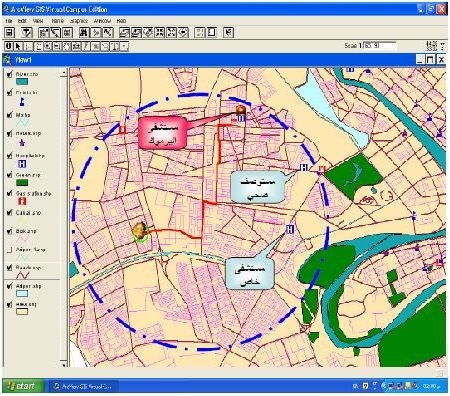This screenshot has width=450, height=396.
Task: Open the Theme menu
Action: (57, 21)
